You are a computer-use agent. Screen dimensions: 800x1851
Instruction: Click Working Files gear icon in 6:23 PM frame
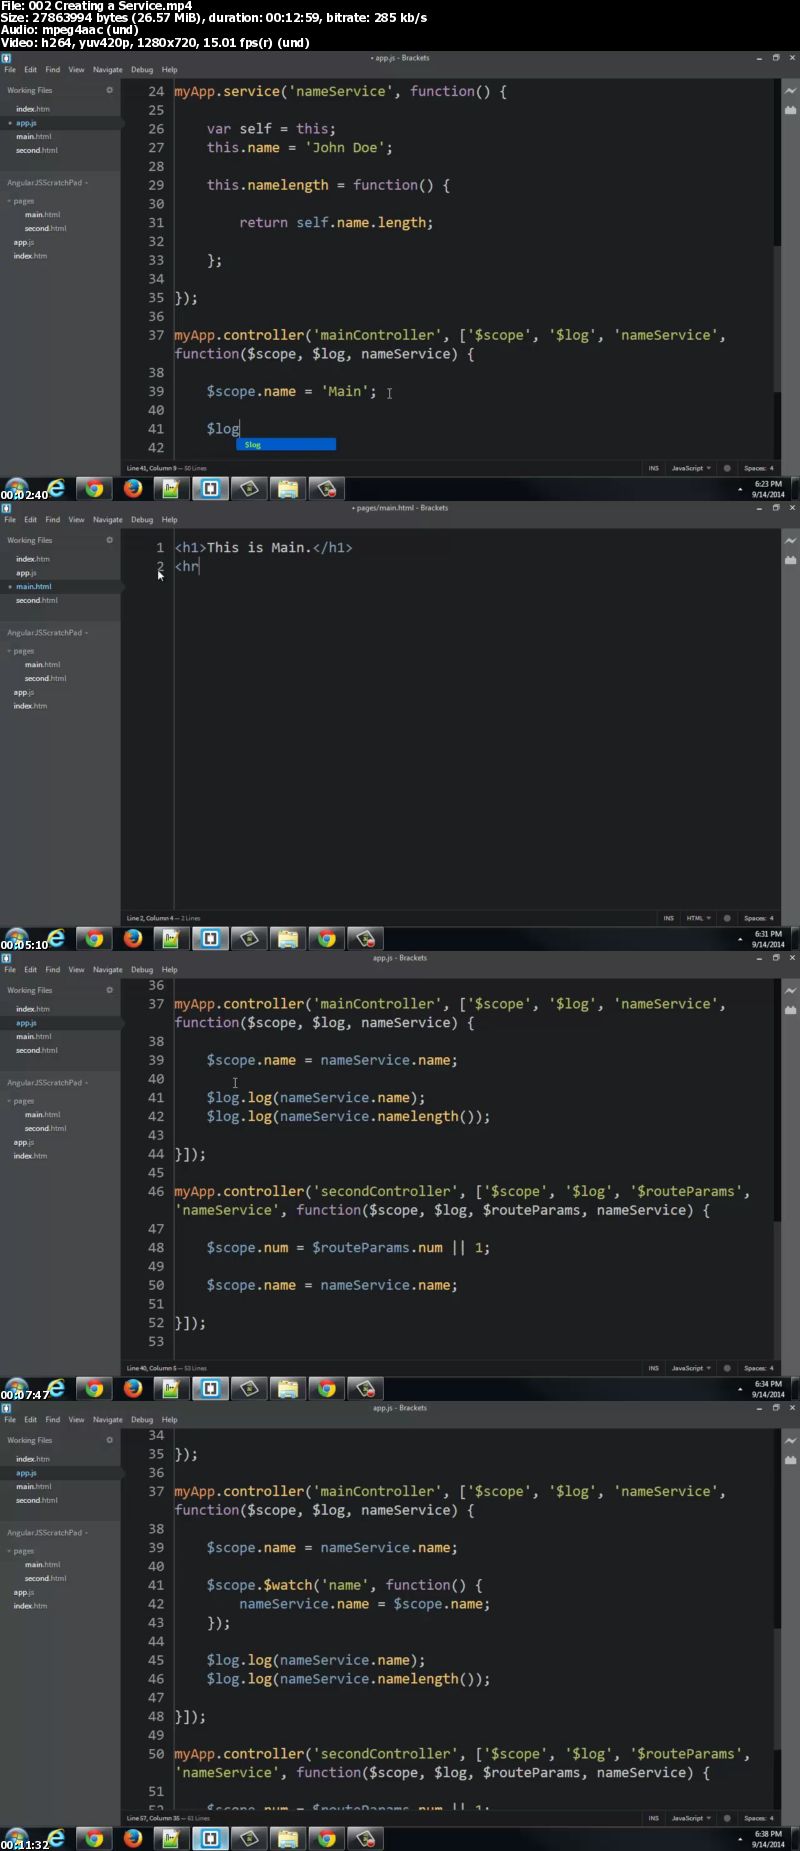pyautogui.click(x=110, y=90)
